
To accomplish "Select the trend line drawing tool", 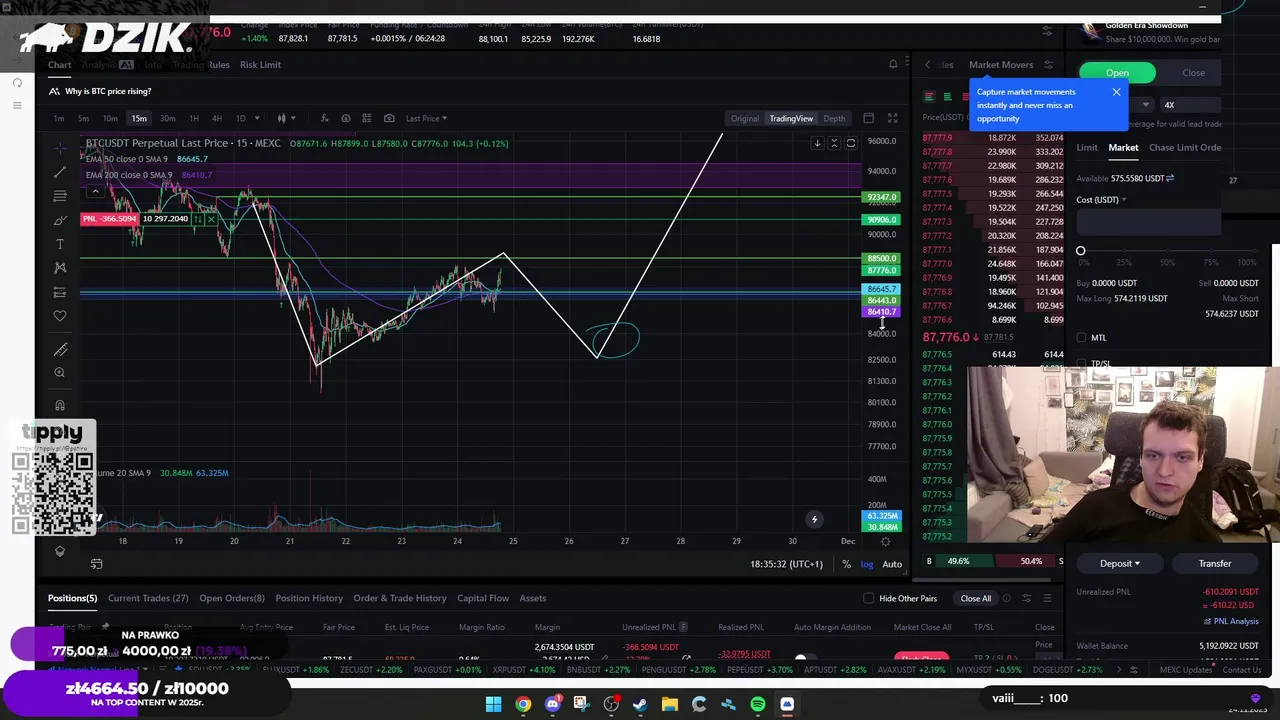I will (x=60, y=172).
